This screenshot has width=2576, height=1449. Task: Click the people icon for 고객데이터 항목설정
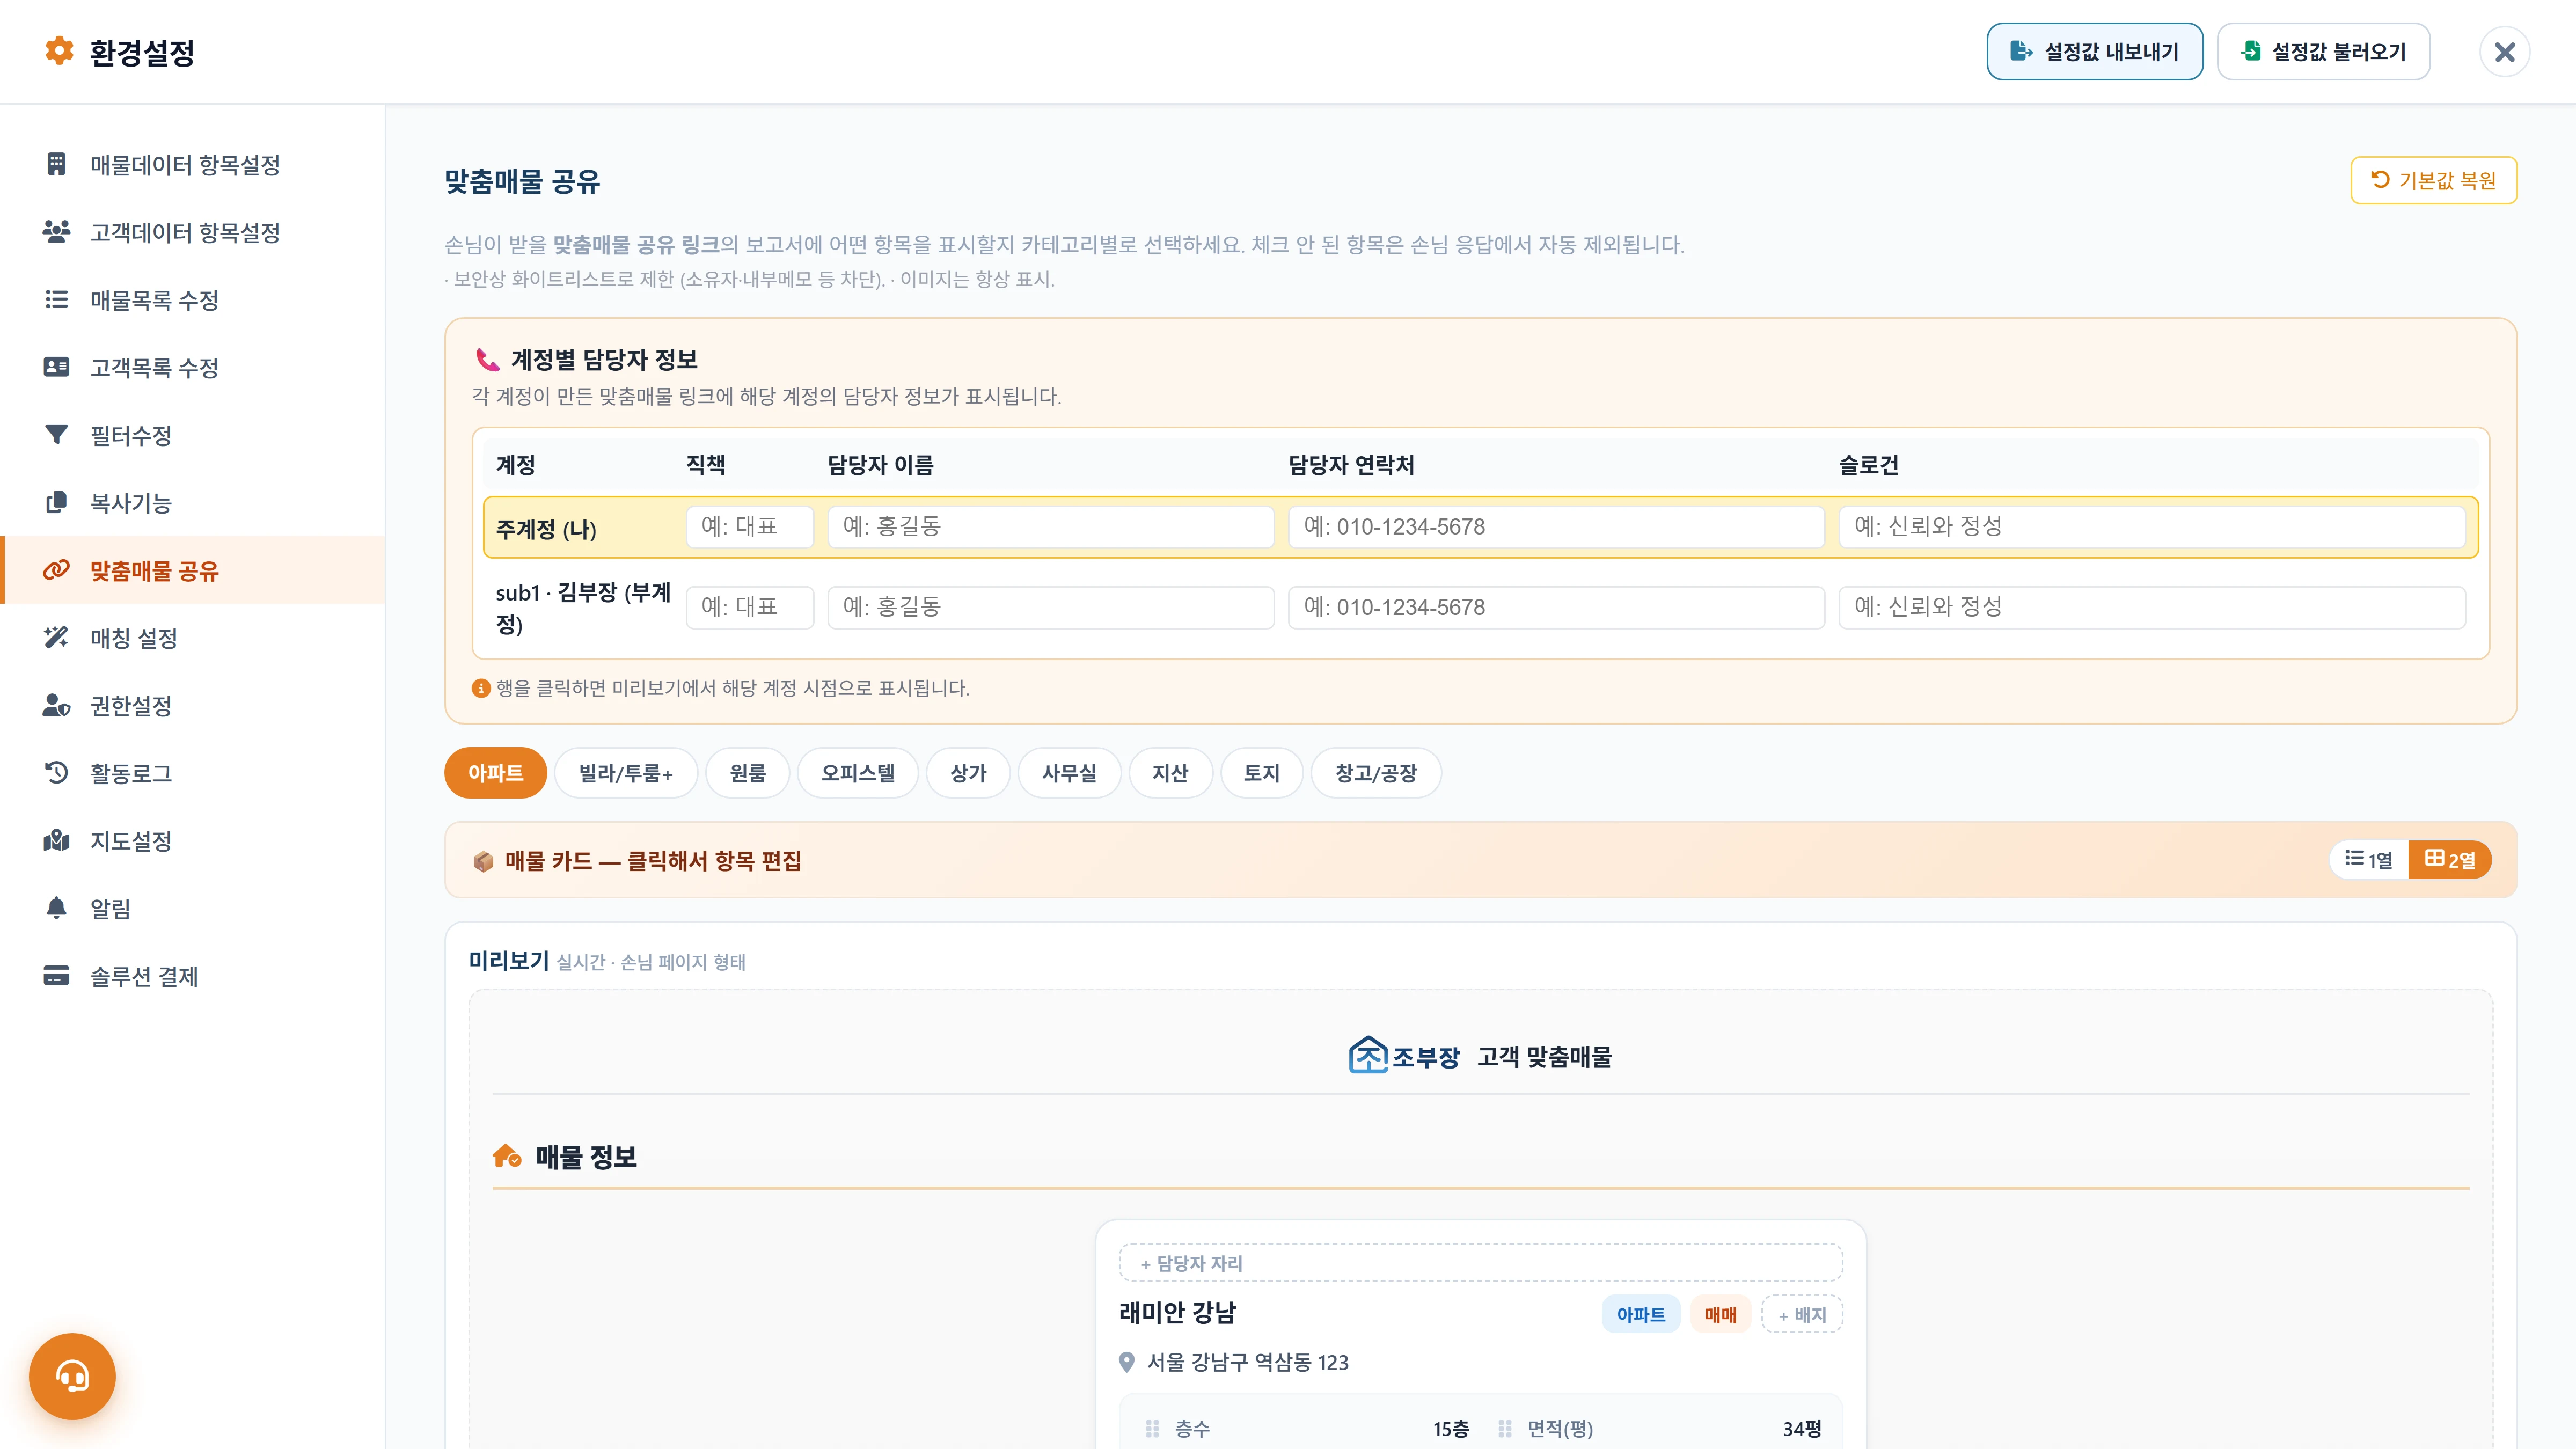(56, 232)
